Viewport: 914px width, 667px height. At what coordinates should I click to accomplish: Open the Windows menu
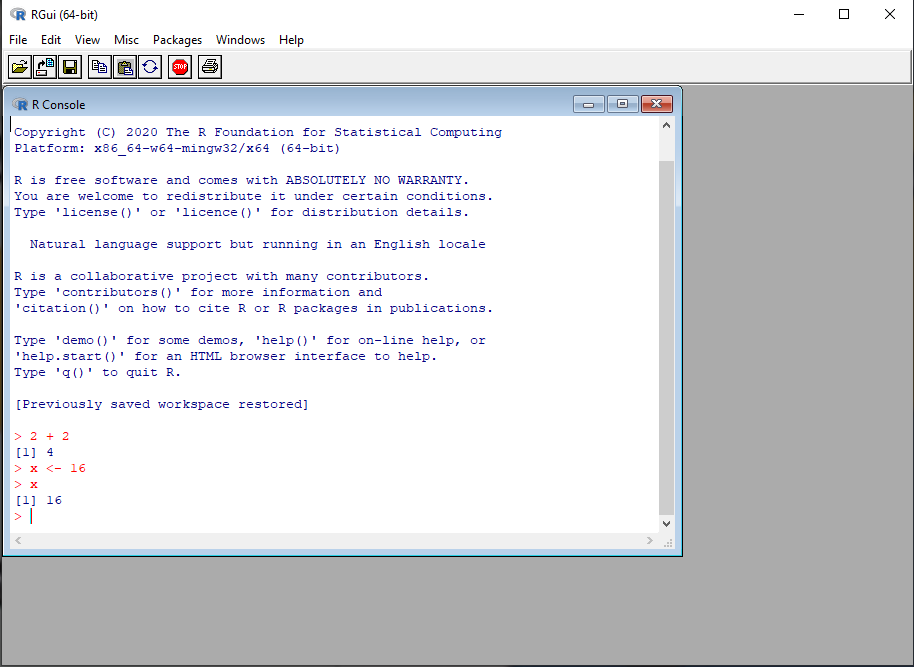pos(240,40)
